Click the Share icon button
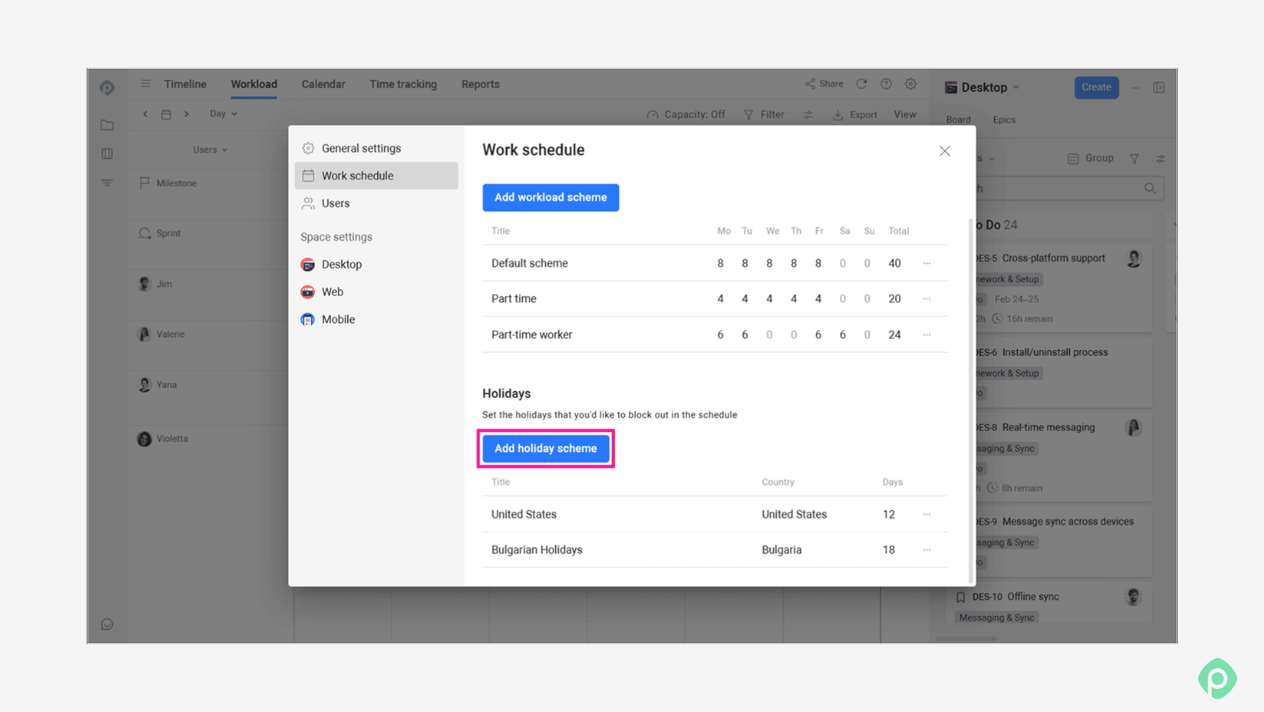Viewport: 1264px width, 712px height. click(x=824, y=84)
